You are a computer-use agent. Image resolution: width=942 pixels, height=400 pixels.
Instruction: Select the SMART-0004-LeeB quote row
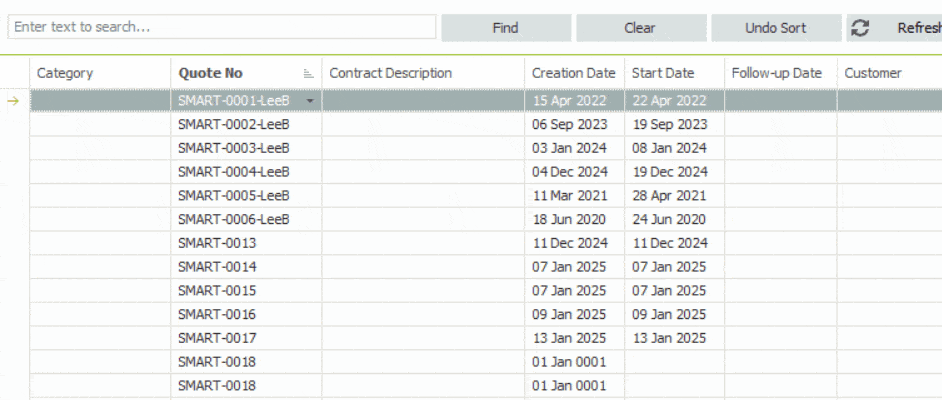point(234,172)
